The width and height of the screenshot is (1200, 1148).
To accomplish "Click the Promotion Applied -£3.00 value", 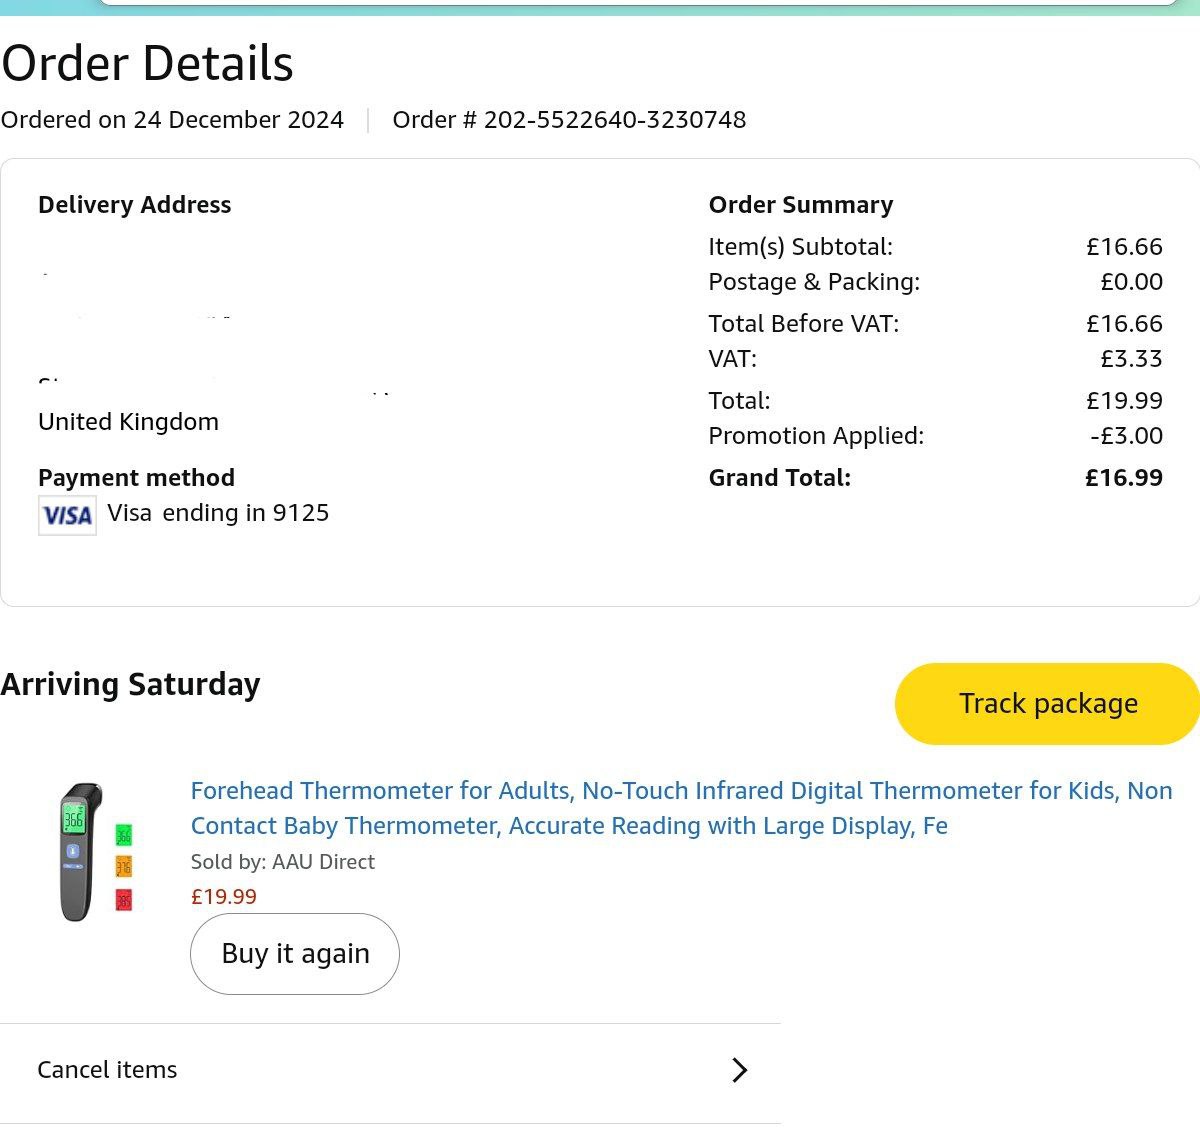I will click(1126, 436).
